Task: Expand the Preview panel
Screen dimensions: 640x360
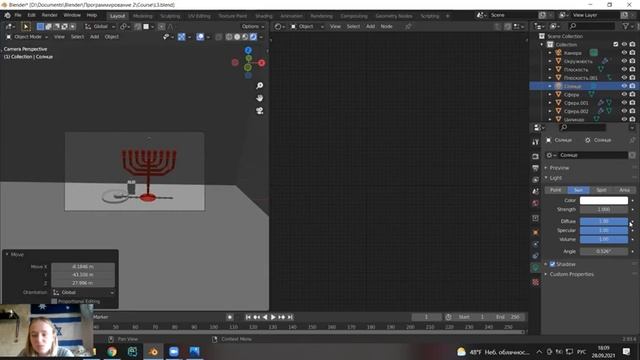Action: point(559,168)
